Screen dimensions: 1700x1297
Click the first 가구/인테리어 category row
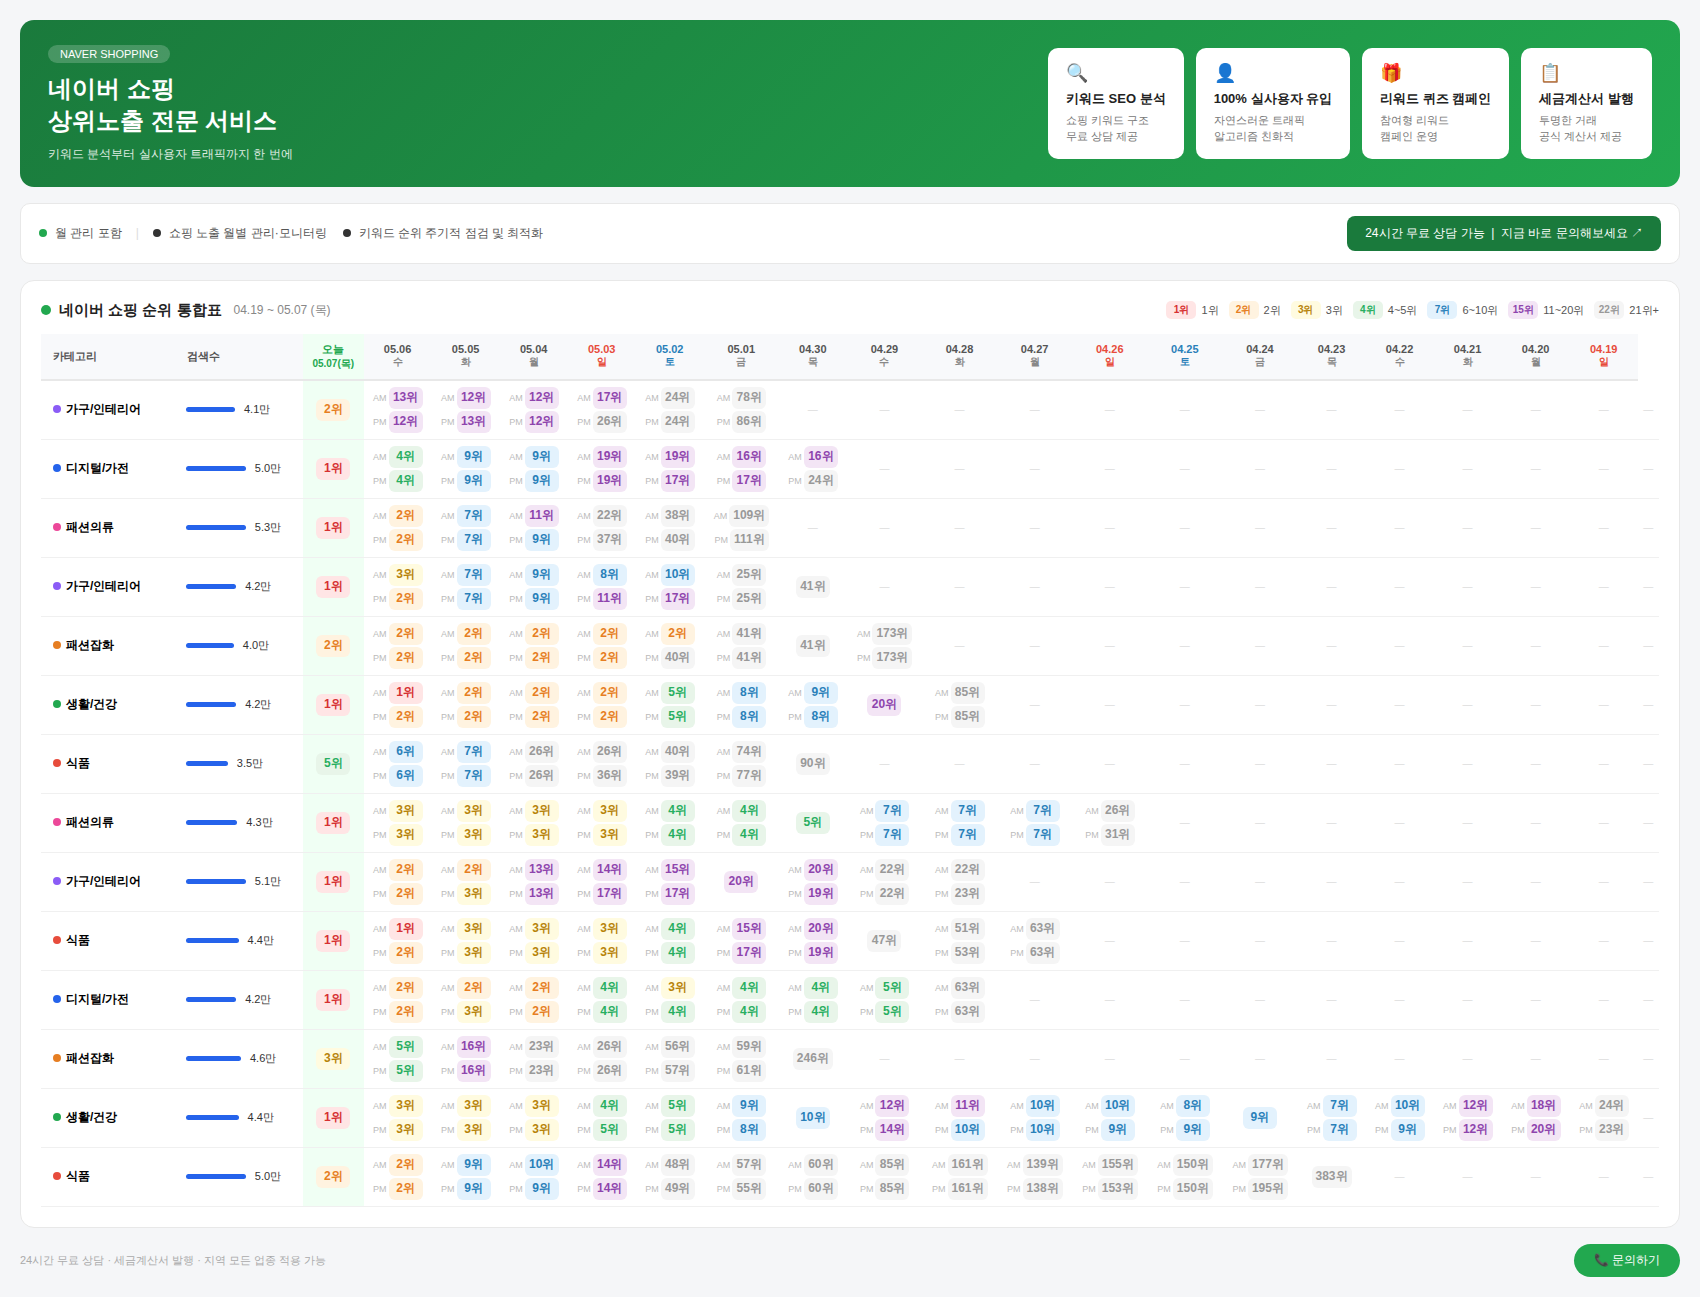(x=850, y=410)
